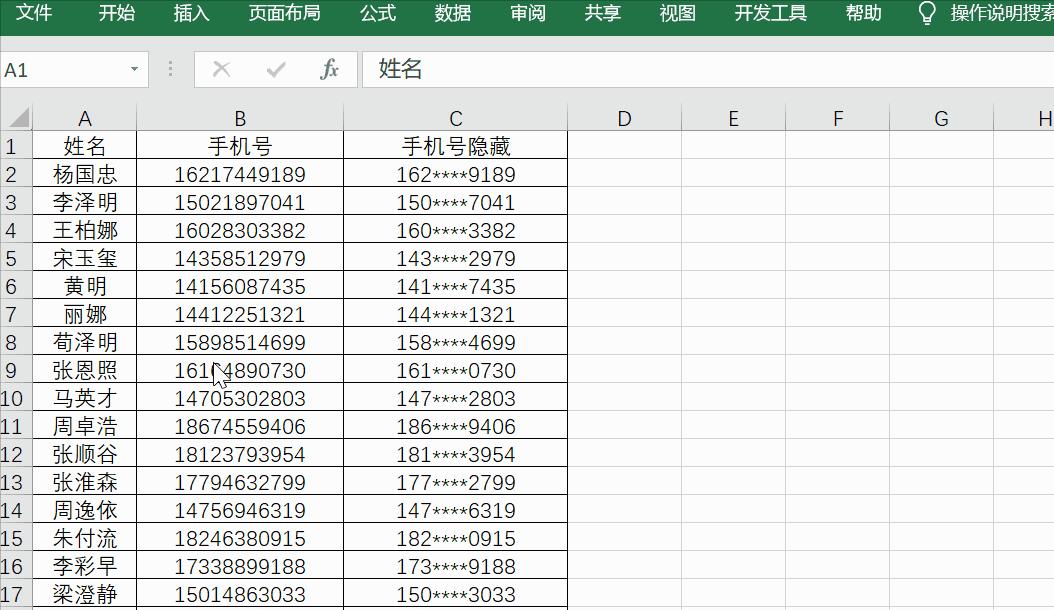The height and width of the screenshot is (610, 1054).
Task: Open the 文件 menu
Action: click(34, 14)
